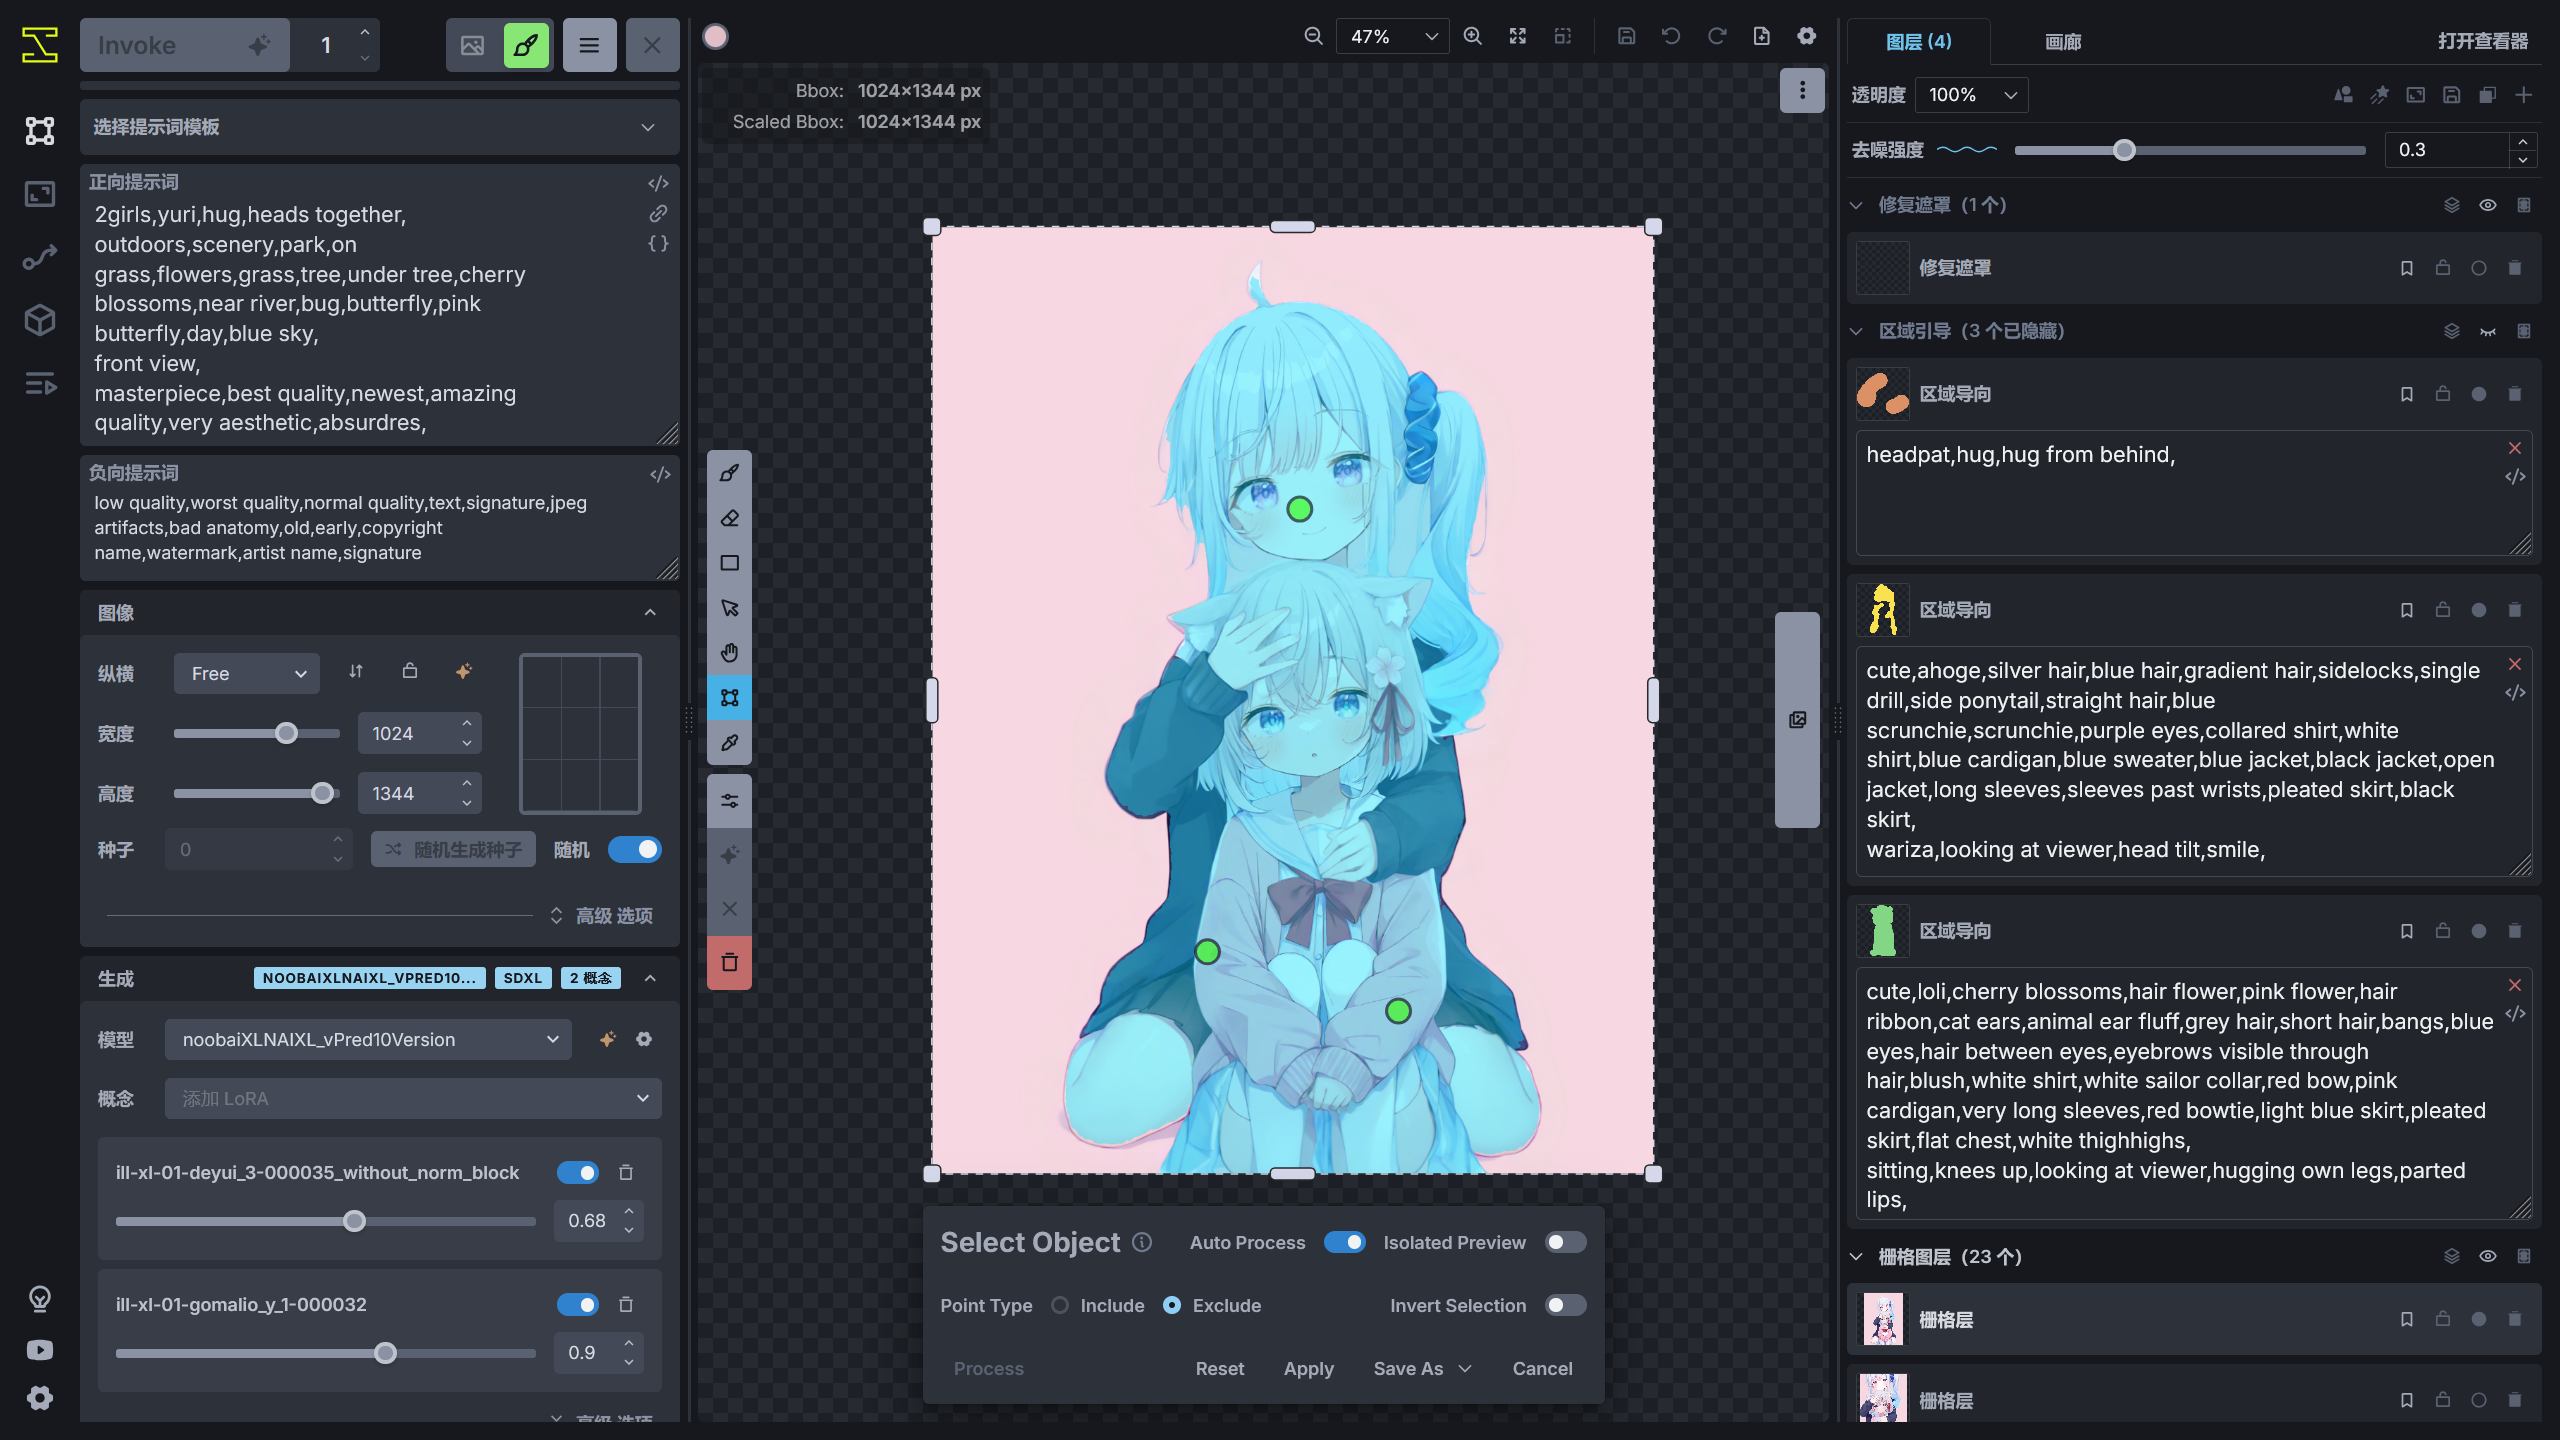
Task: Open the 添加 LoRA dropdown
Action: coord(411,1098)
